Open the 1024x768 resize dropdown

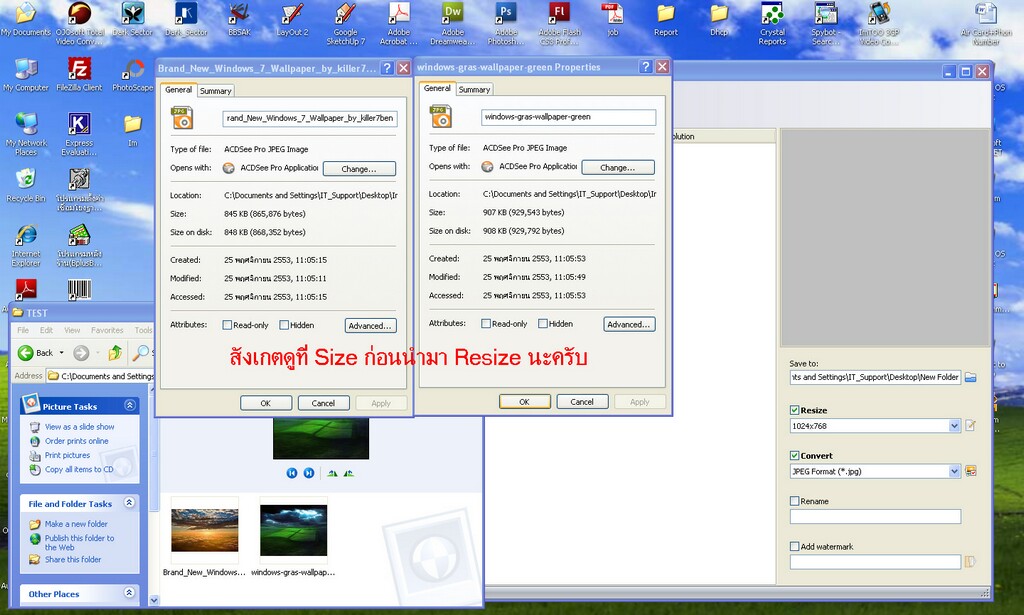tap(954, 426)
